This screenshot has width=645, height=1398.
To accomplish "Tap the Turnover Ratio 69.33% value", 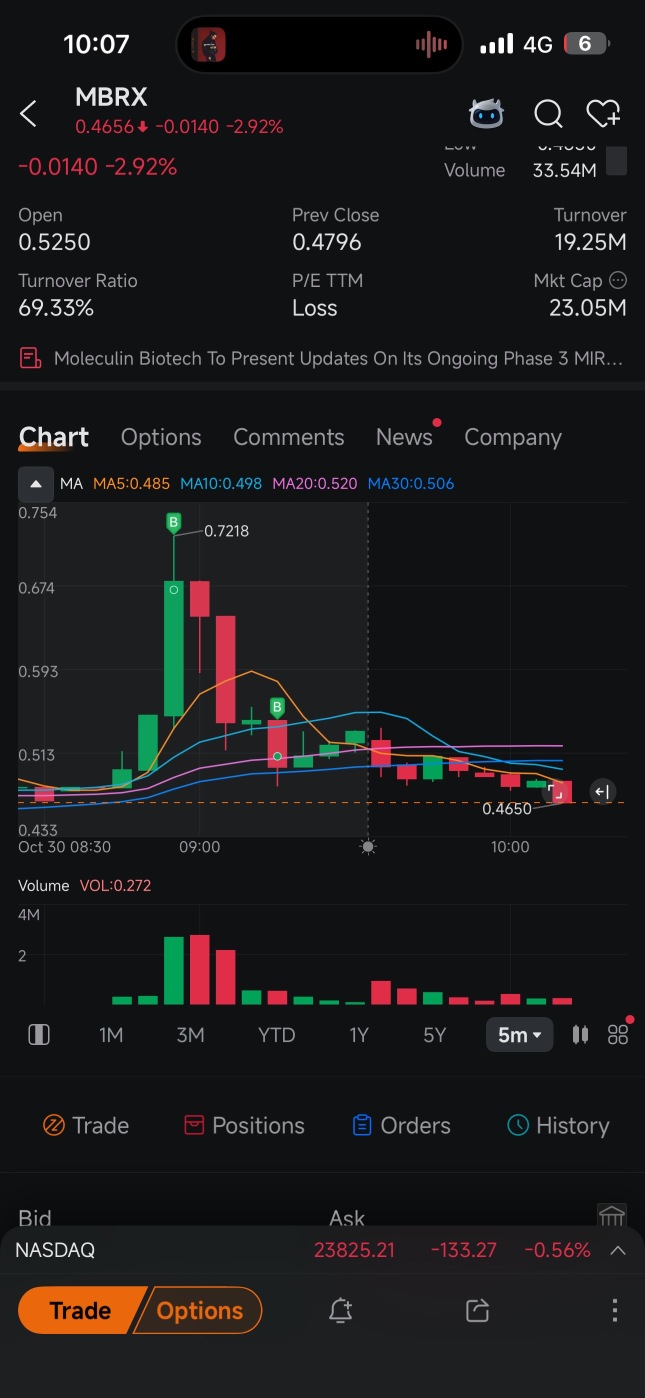I will click(56, 308).
